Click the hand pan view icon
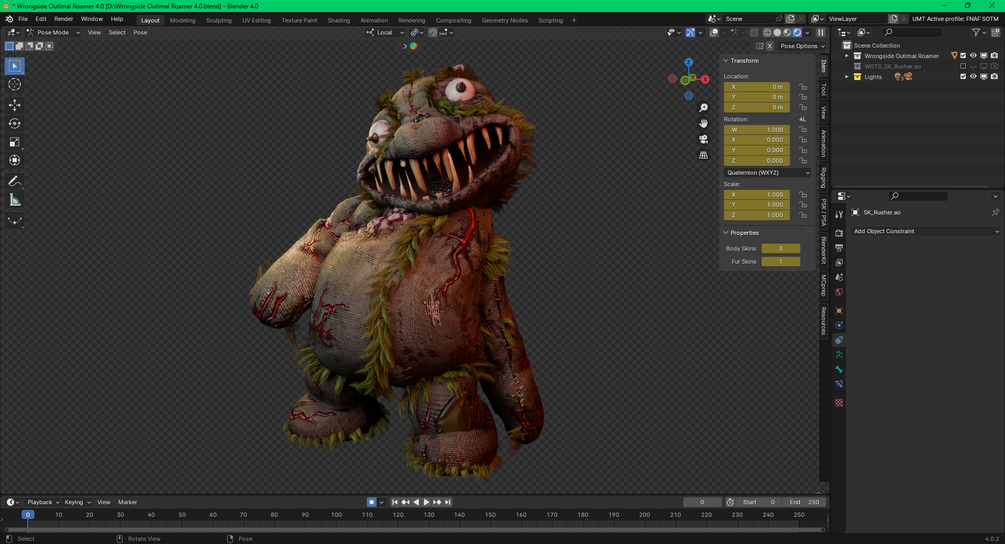This screenshot has height=544, width=1005. [704, 123]
